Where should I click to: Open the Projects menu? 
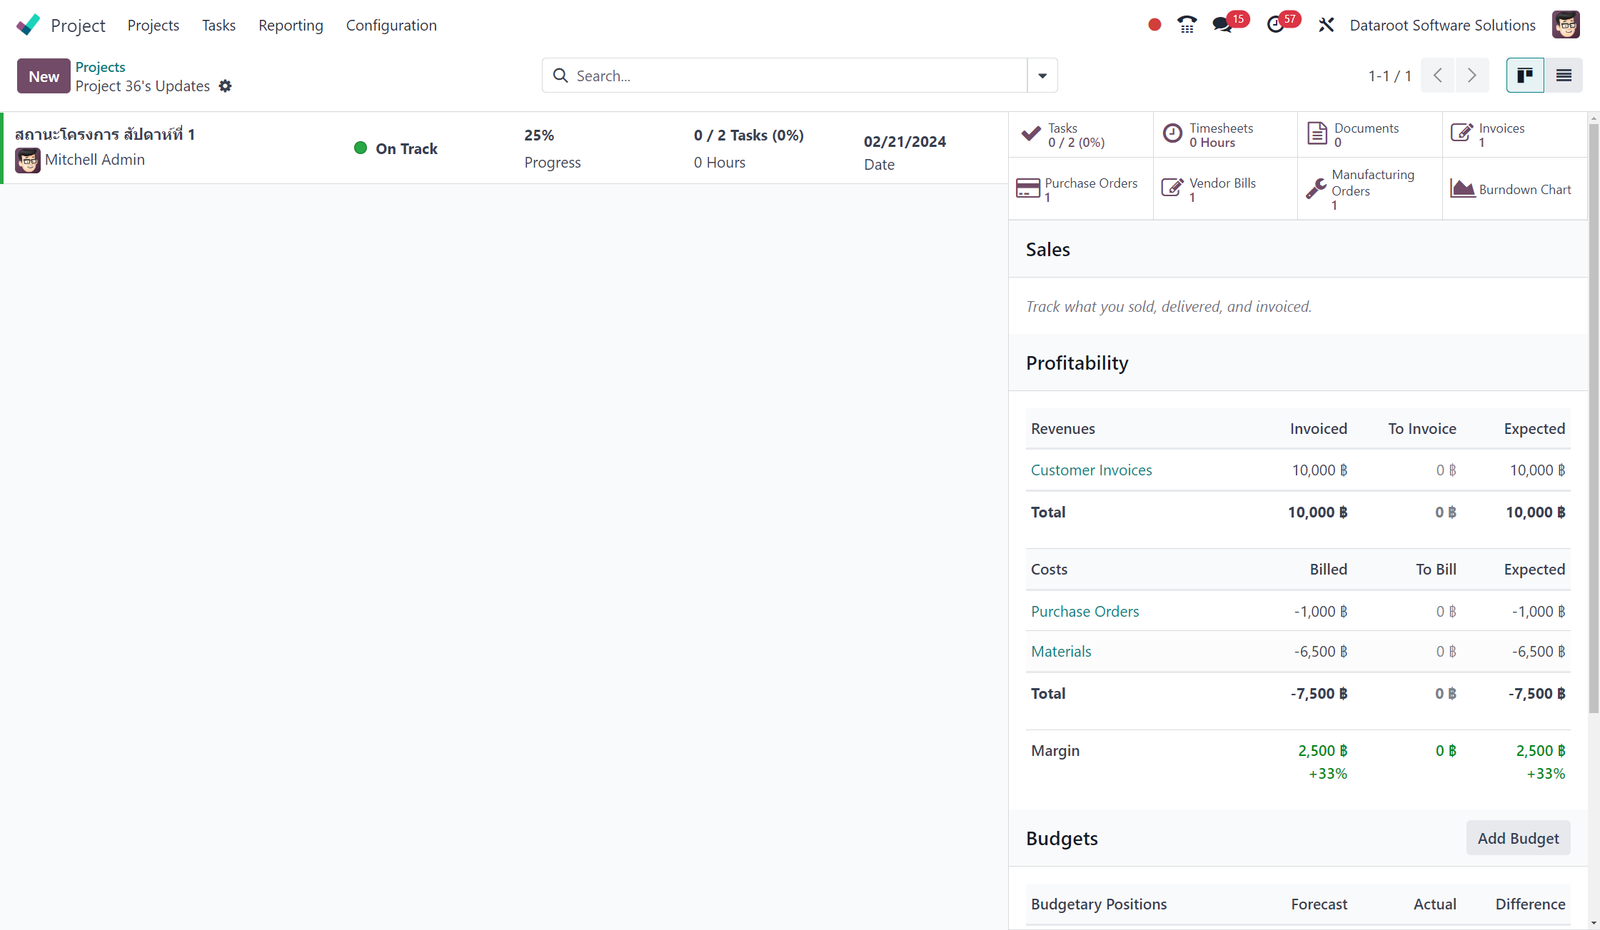[x=153, y=25]
